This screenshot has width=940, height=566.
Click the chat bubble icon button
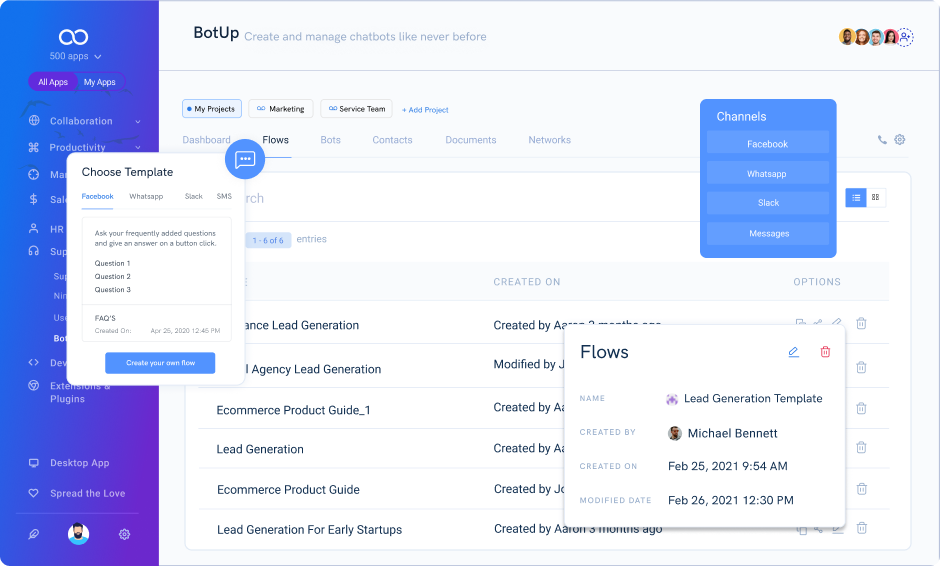(x=245, y=159)
